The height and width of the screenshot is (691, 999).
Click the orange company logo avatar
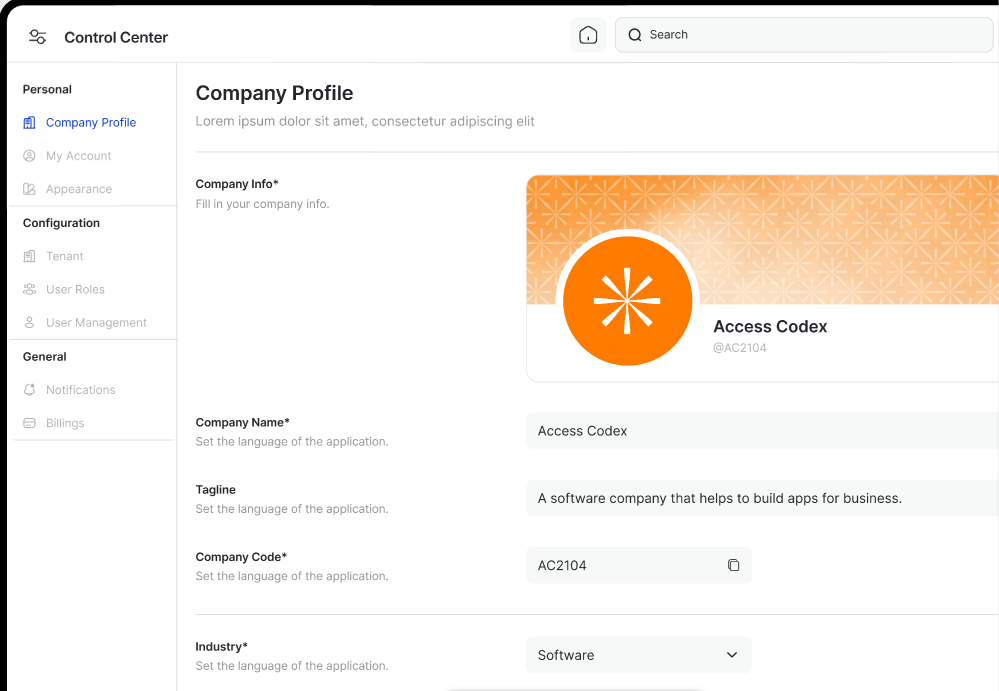click(x=627, y=301)
